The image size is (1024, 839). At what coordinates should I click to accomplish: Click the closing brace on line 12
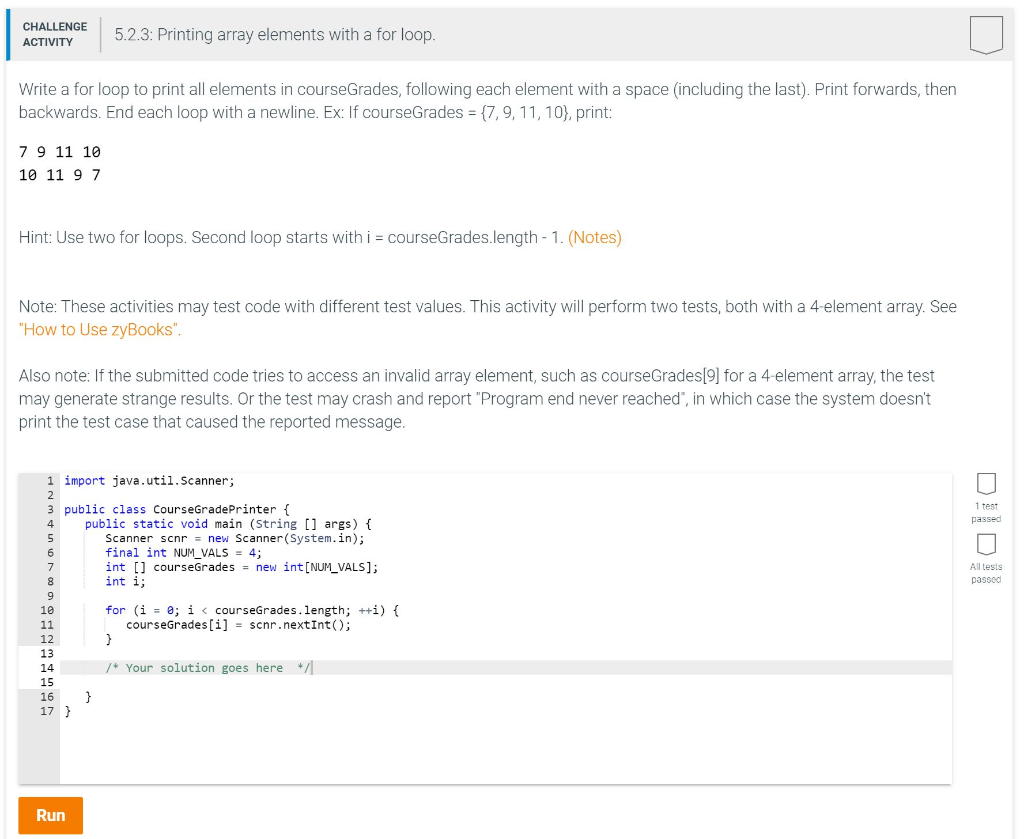tap(108, 639)
